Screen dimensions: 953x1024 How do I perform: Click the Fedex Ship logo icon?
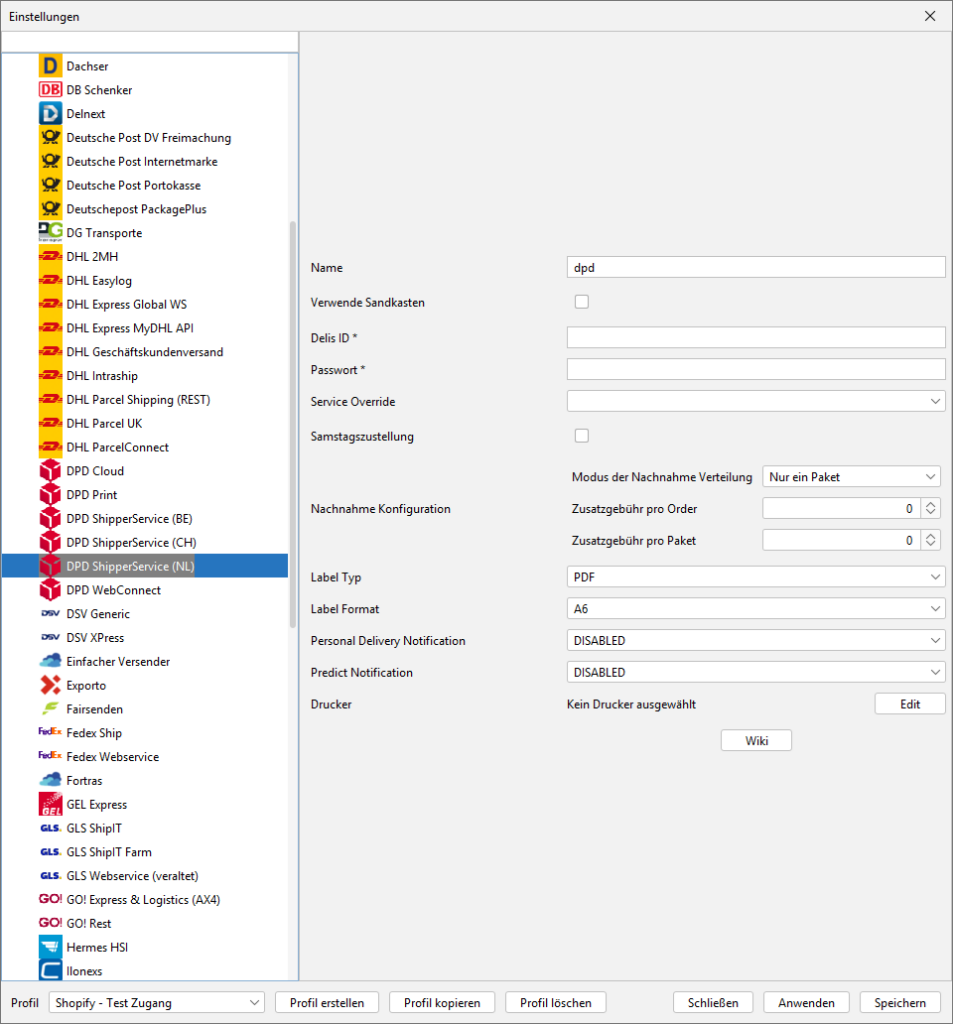coord(50,733)
